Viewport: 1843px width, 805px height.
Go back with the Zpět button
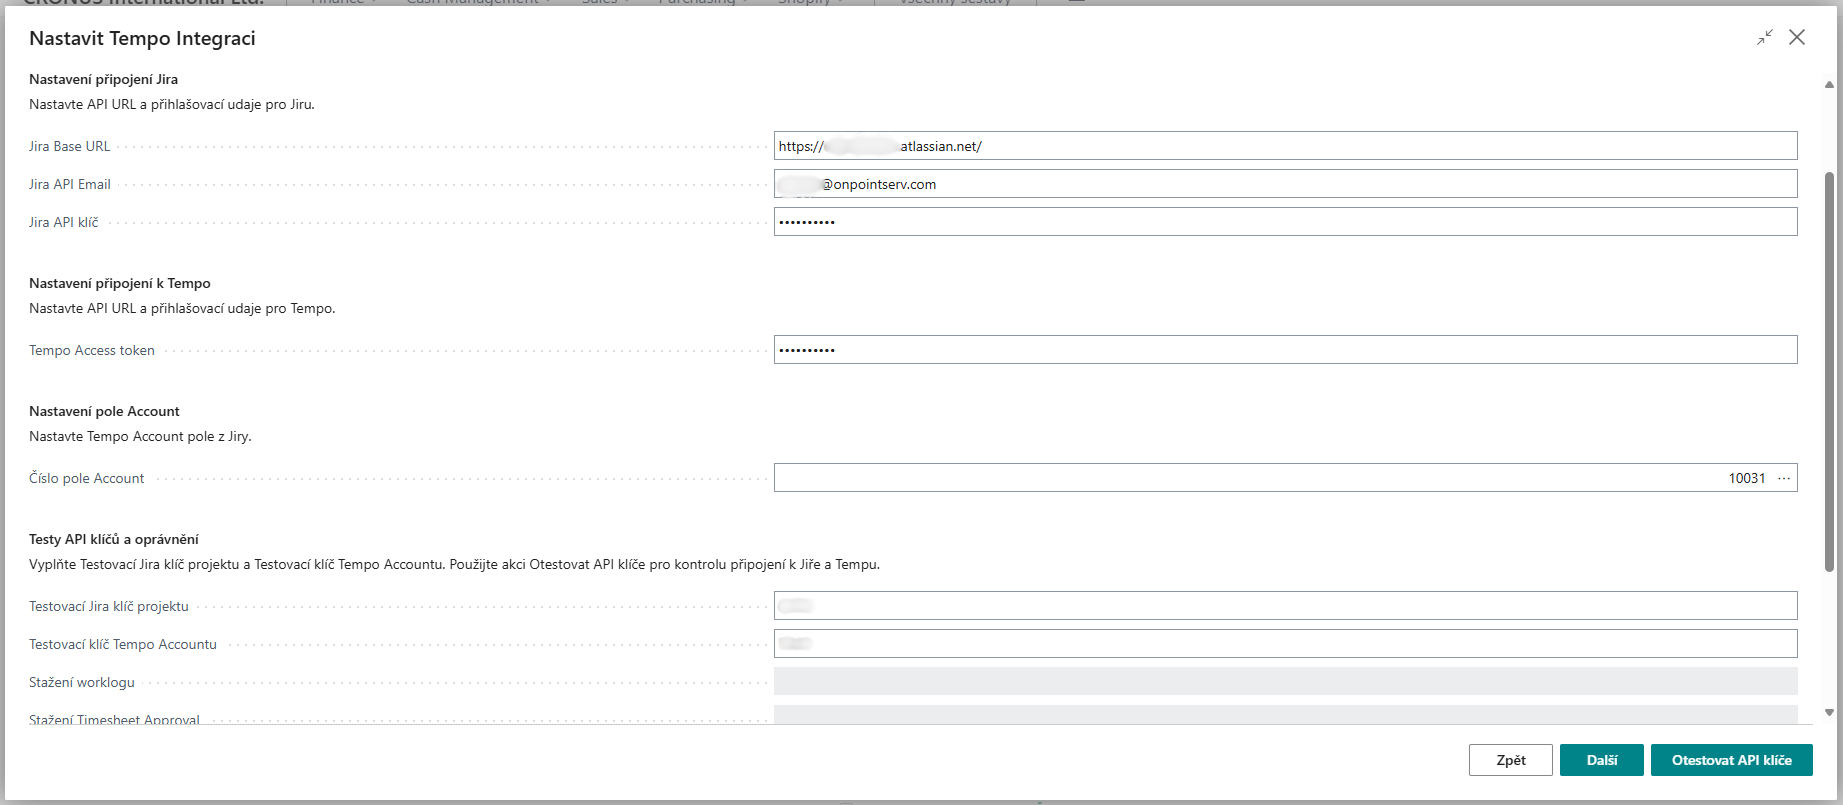(1510, 760)
